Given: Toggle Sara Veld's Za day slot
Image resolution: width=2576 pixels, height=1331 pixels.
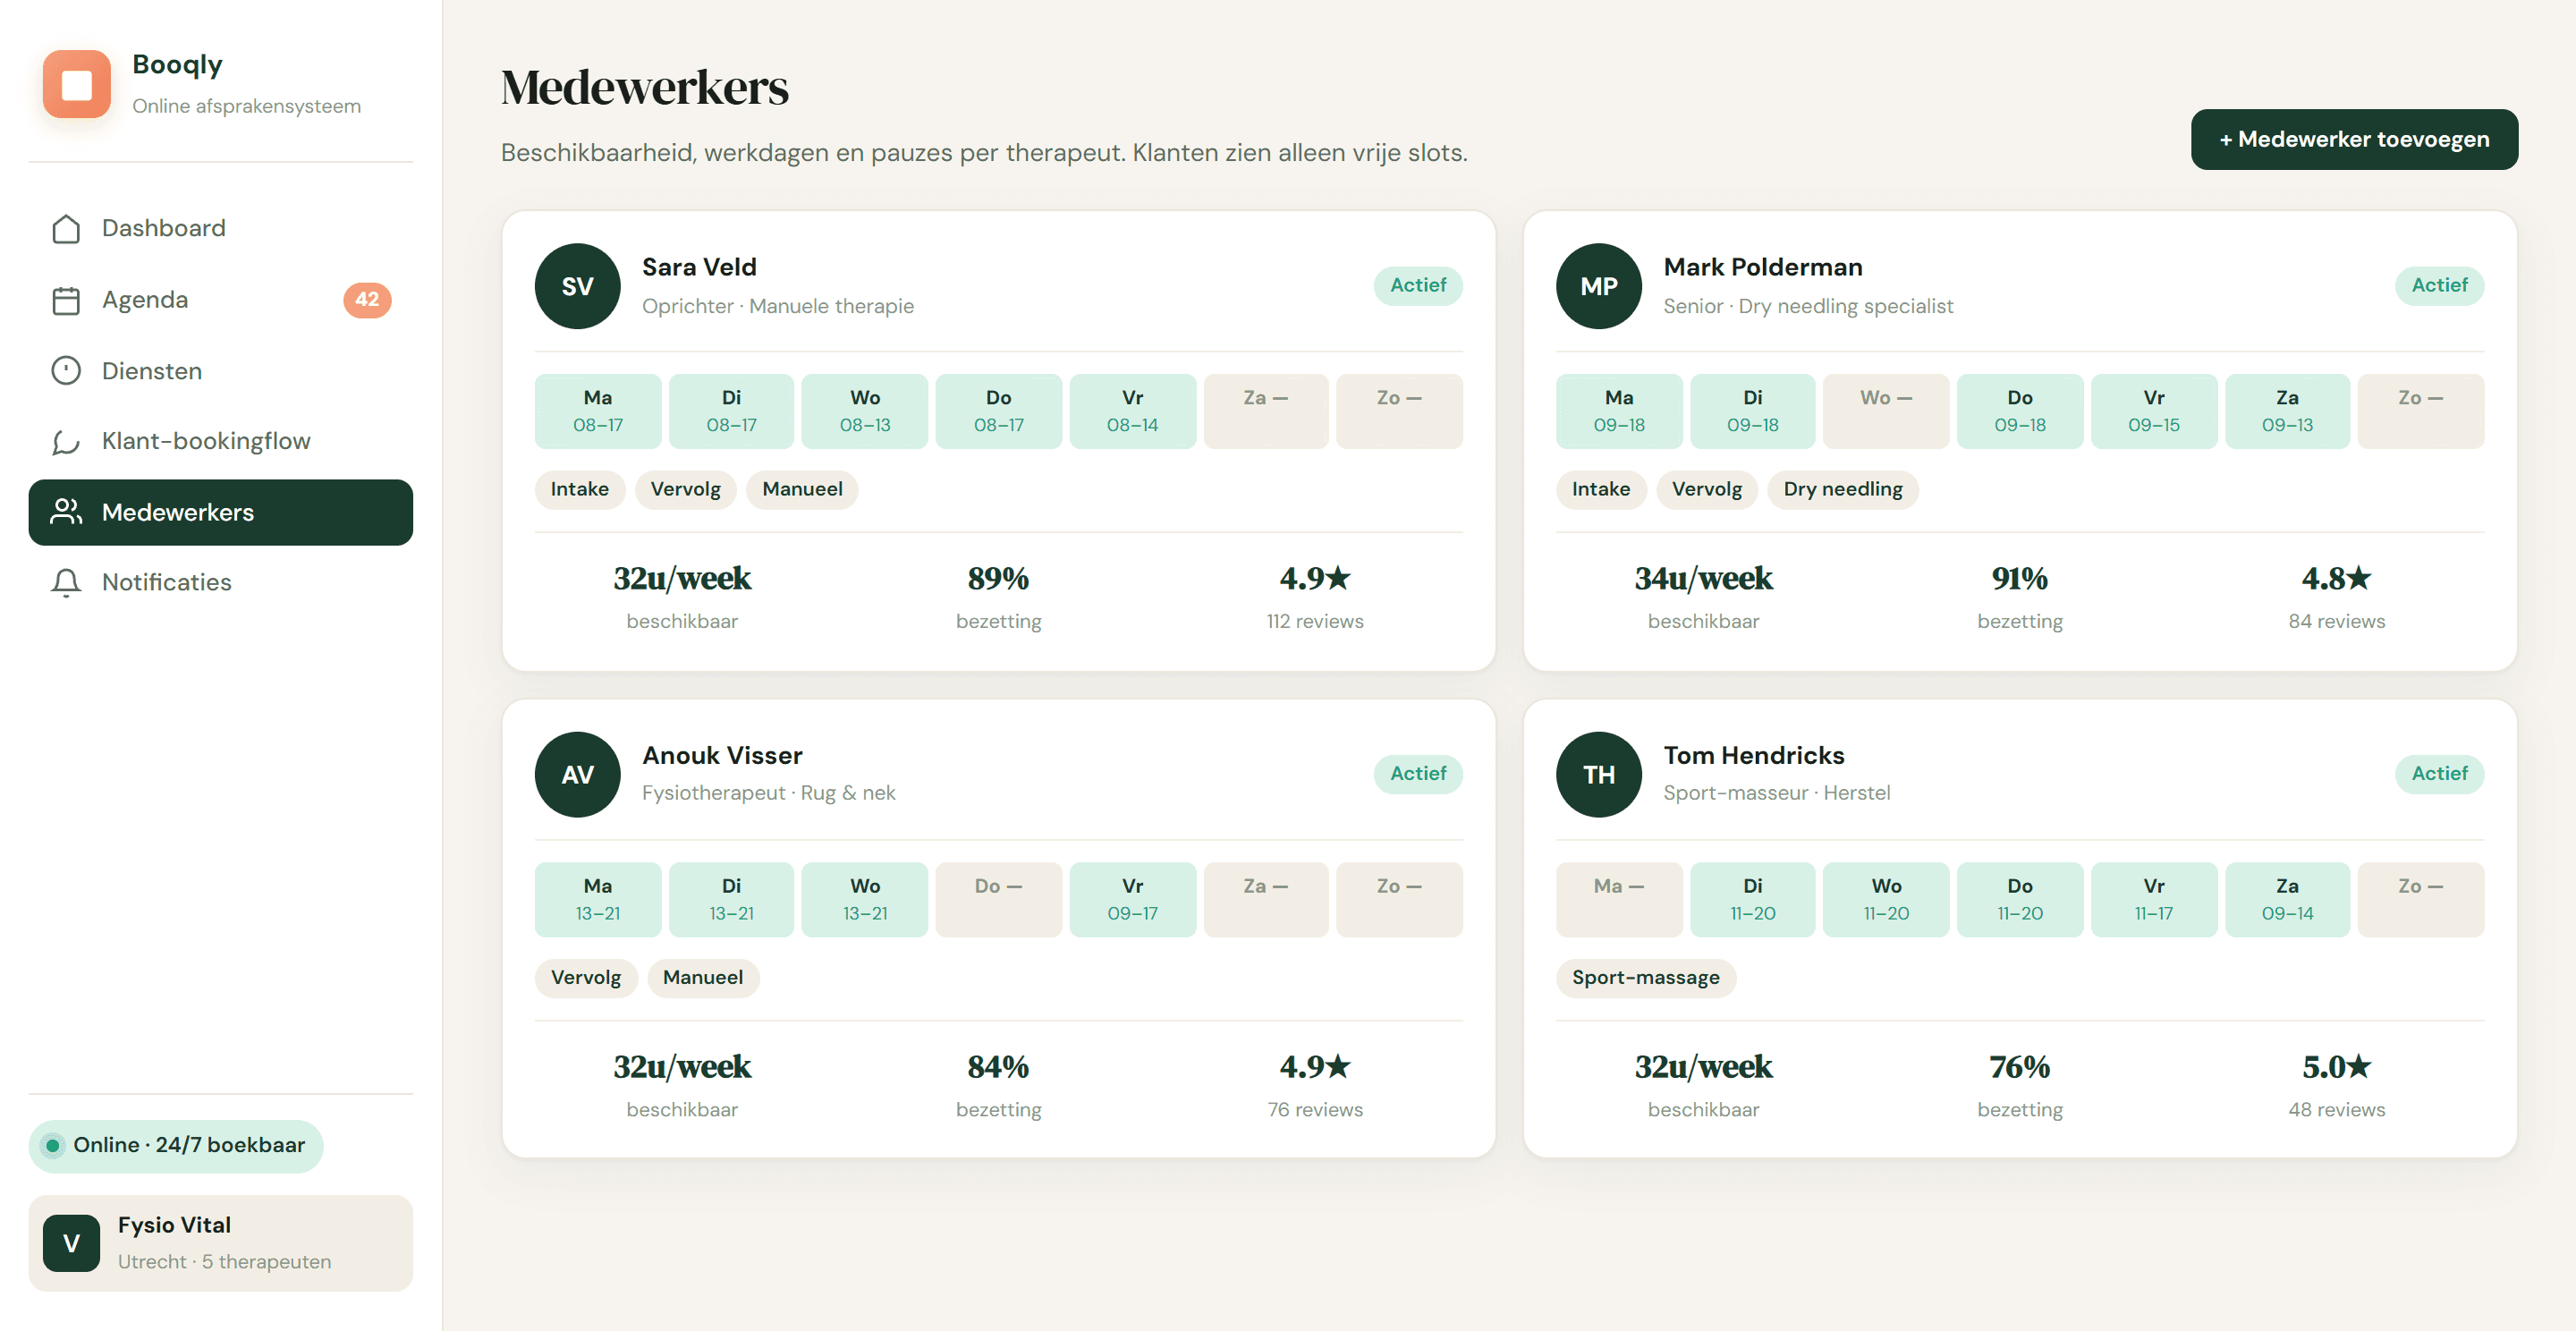Looking at the screenshot, I should [1265, 411].
